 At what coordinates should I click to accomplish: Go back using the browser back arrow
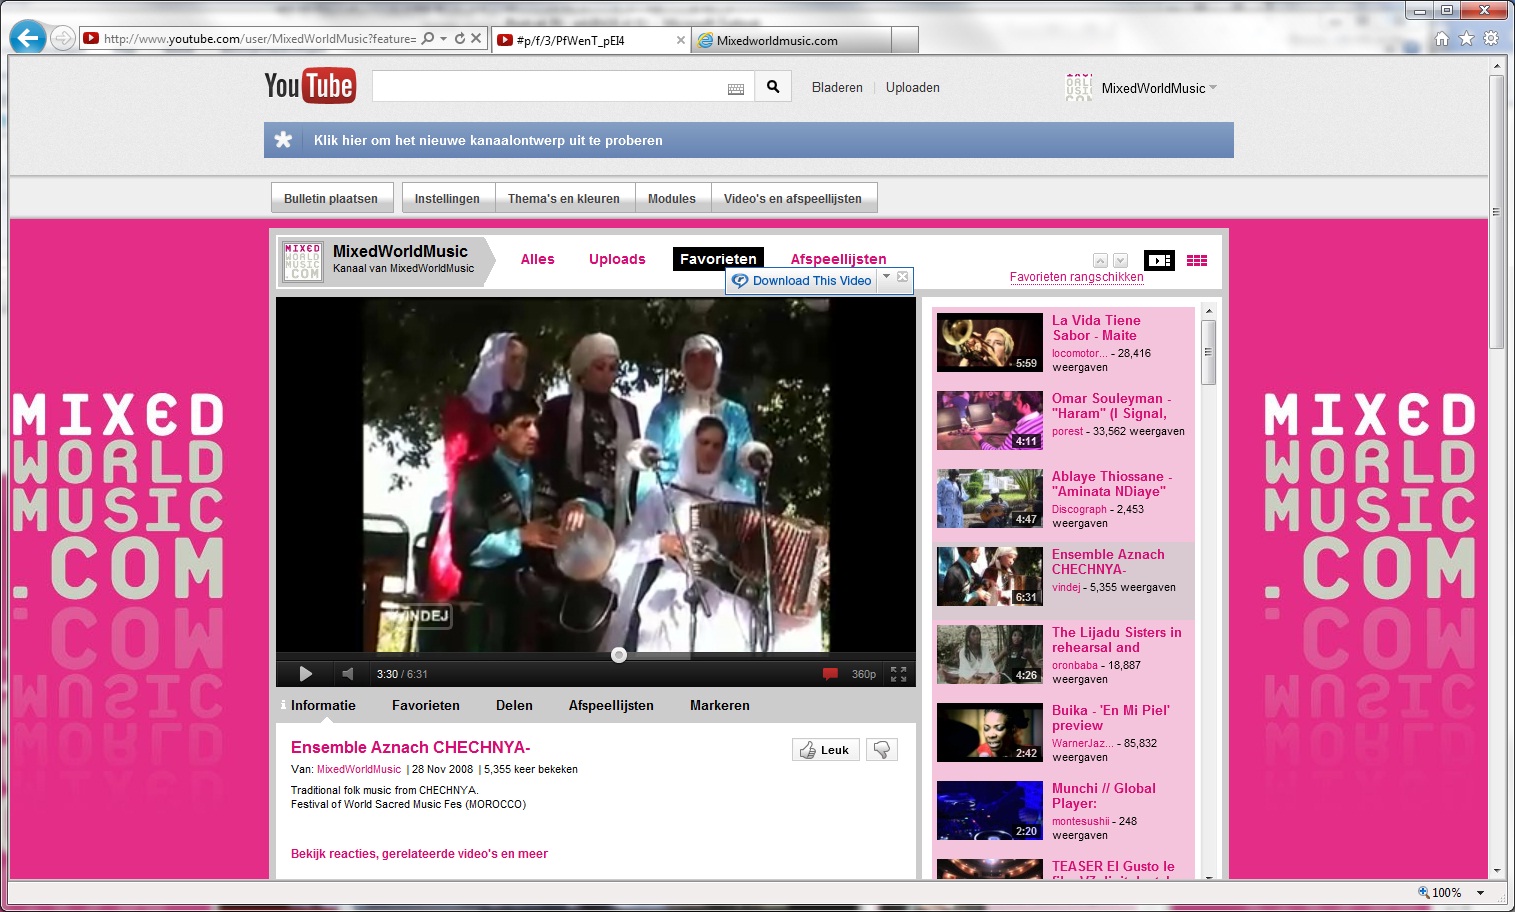pyautogui.click(x=27, y=38)
